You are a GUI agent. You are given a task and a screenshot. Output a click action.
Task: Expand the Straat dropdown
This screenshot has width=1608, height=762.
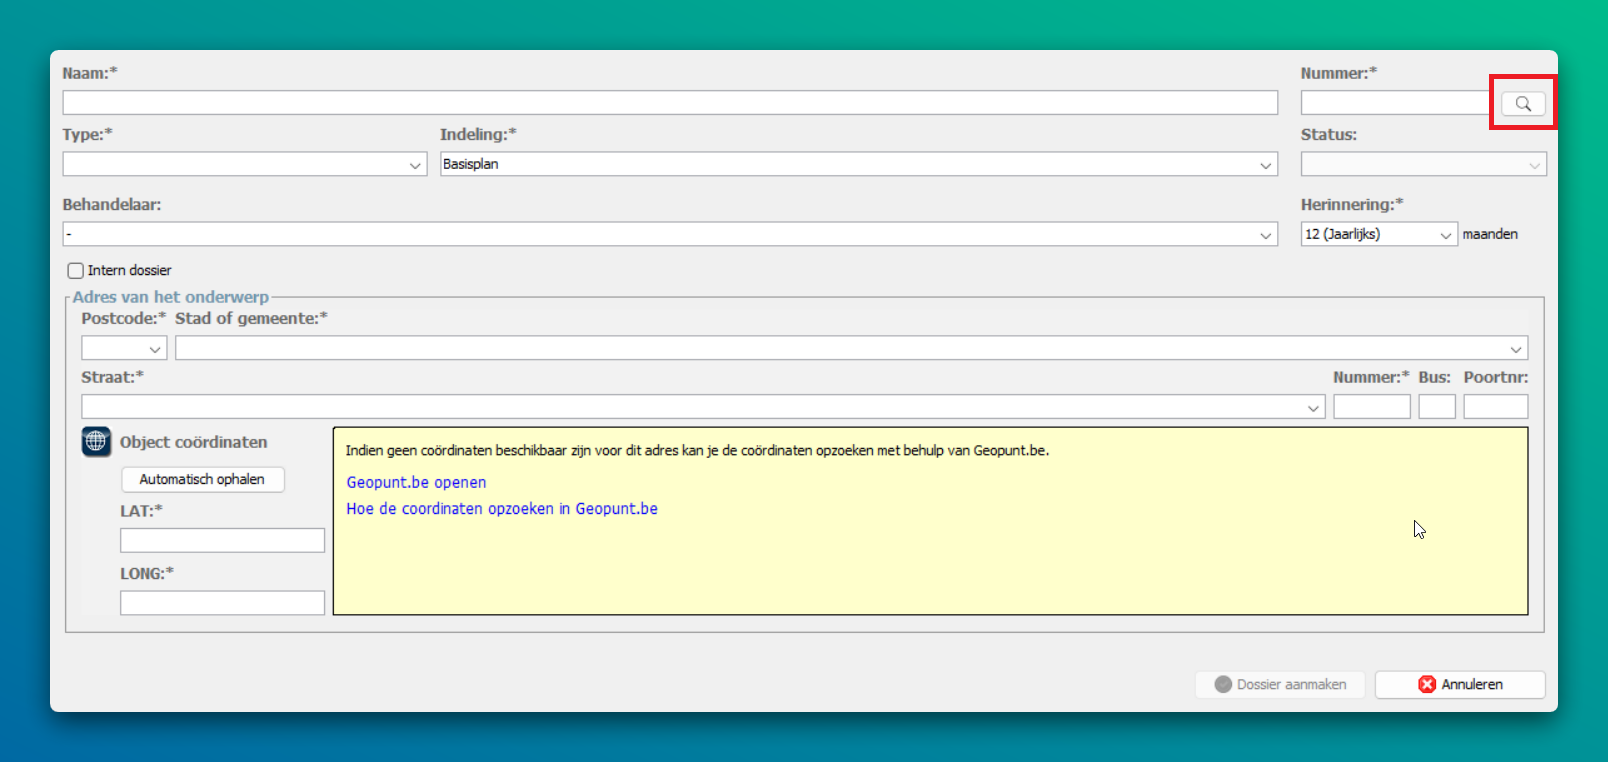point(703,407)
